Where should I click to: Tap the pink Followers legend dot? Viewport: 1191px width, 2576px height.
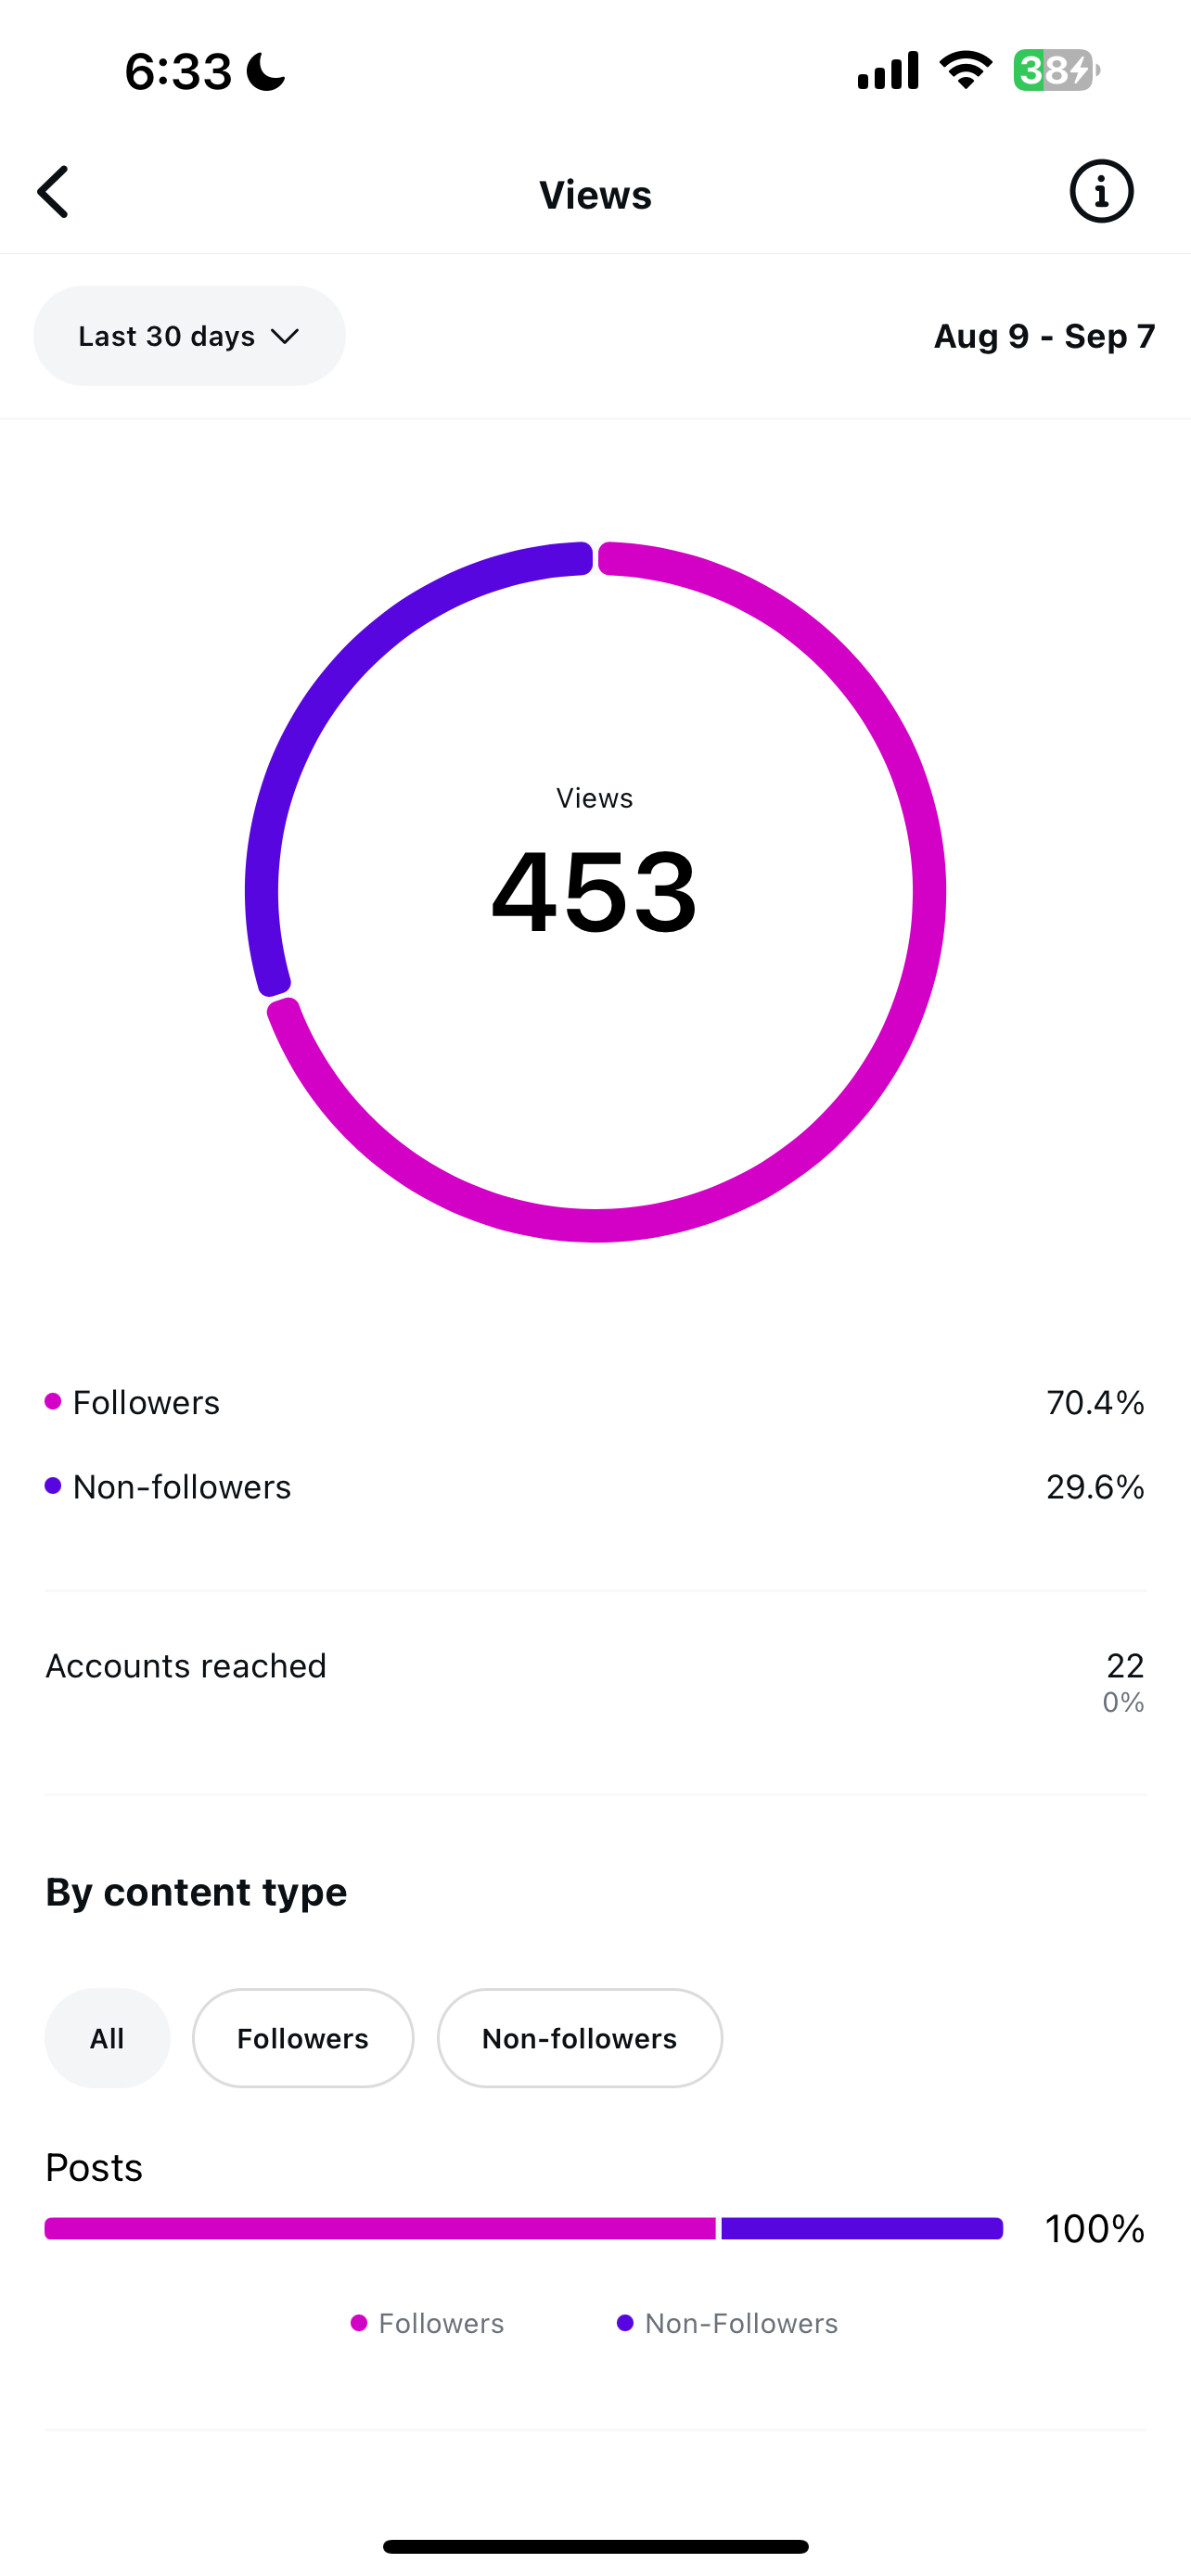click(x=53, y=1401)
